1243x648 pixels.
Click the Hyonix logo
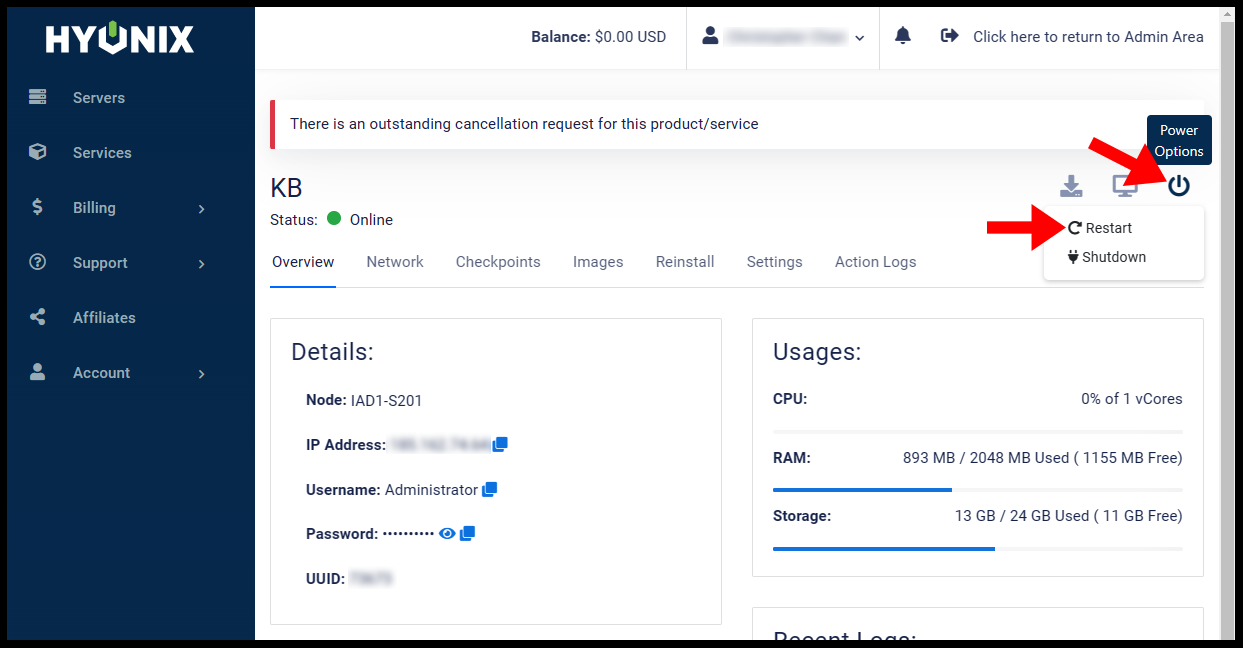click(x=120, y=39)
